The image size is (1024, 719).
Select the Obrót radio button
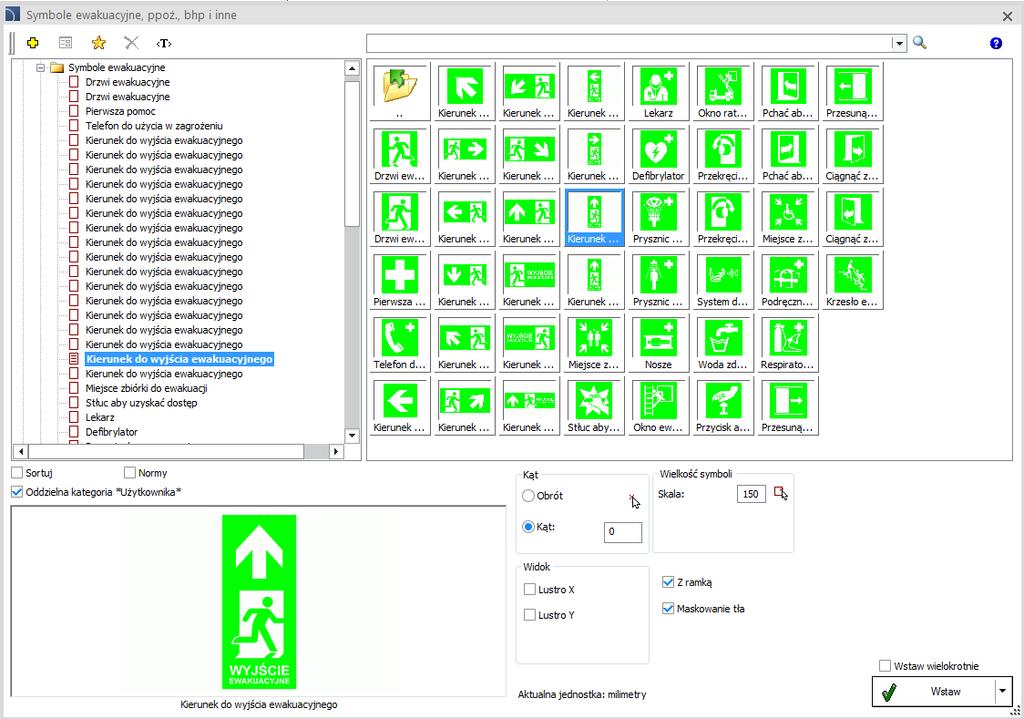click(x=528, y=496)
